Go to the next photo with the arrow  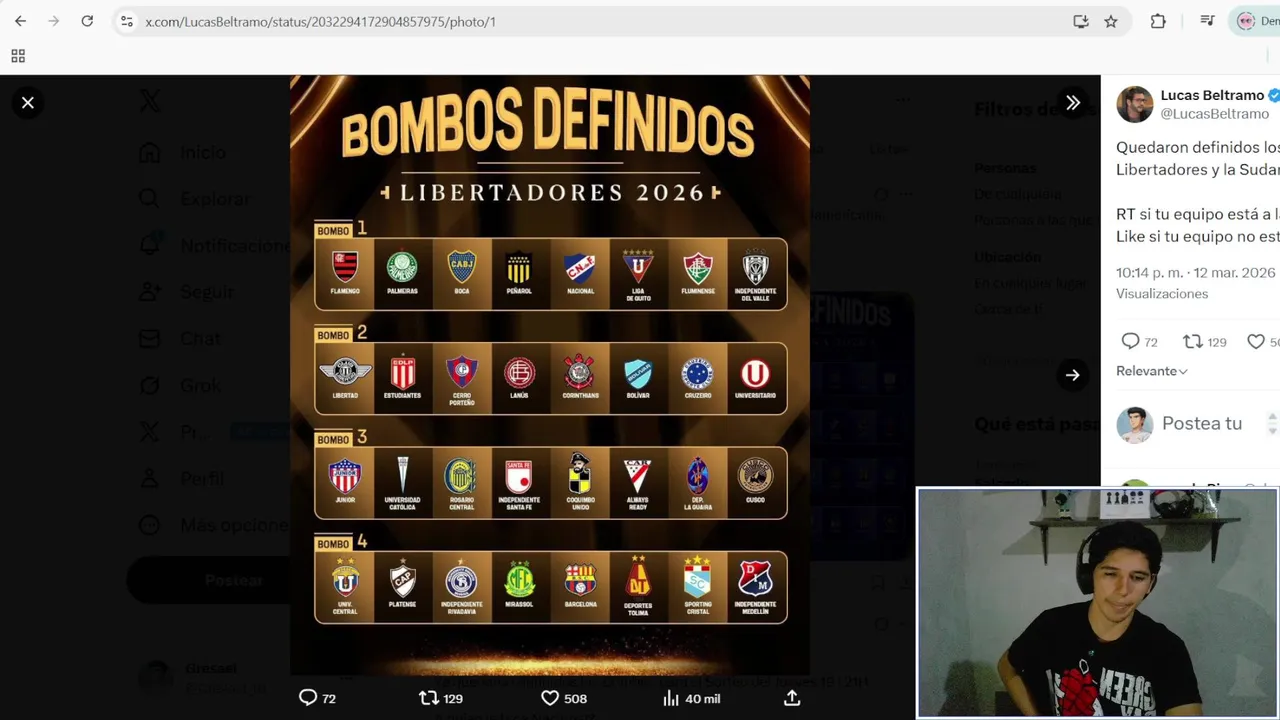[1072, 375]
